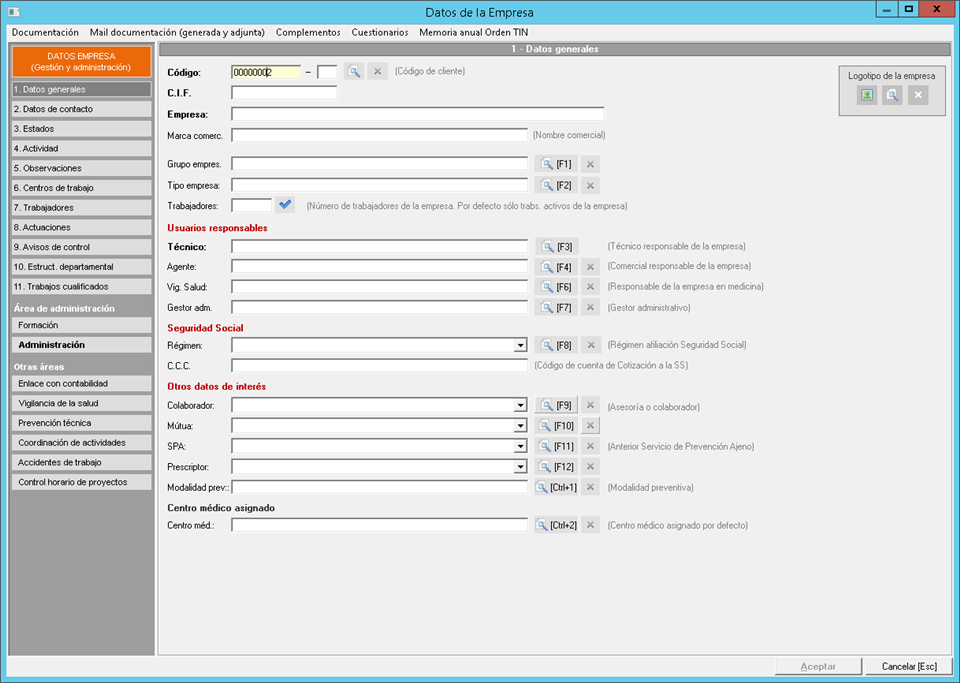Remove company logo with X icon
960x683 pixels.
[x=918, y=95]
